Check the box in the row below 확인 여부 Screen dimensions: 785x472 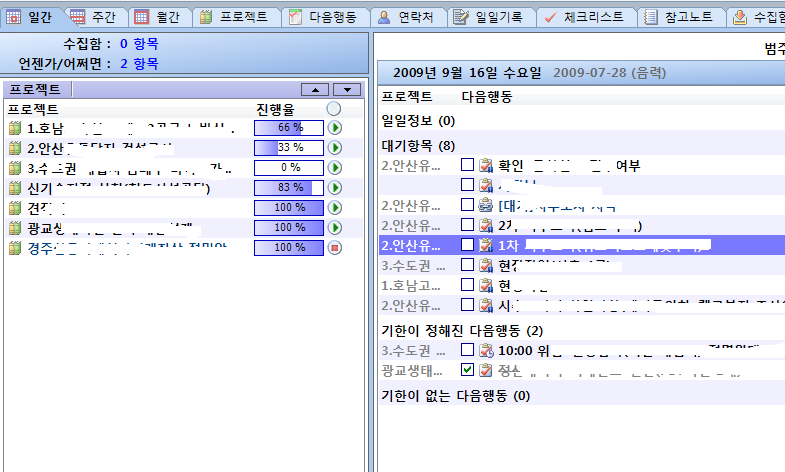click(467, 185)
